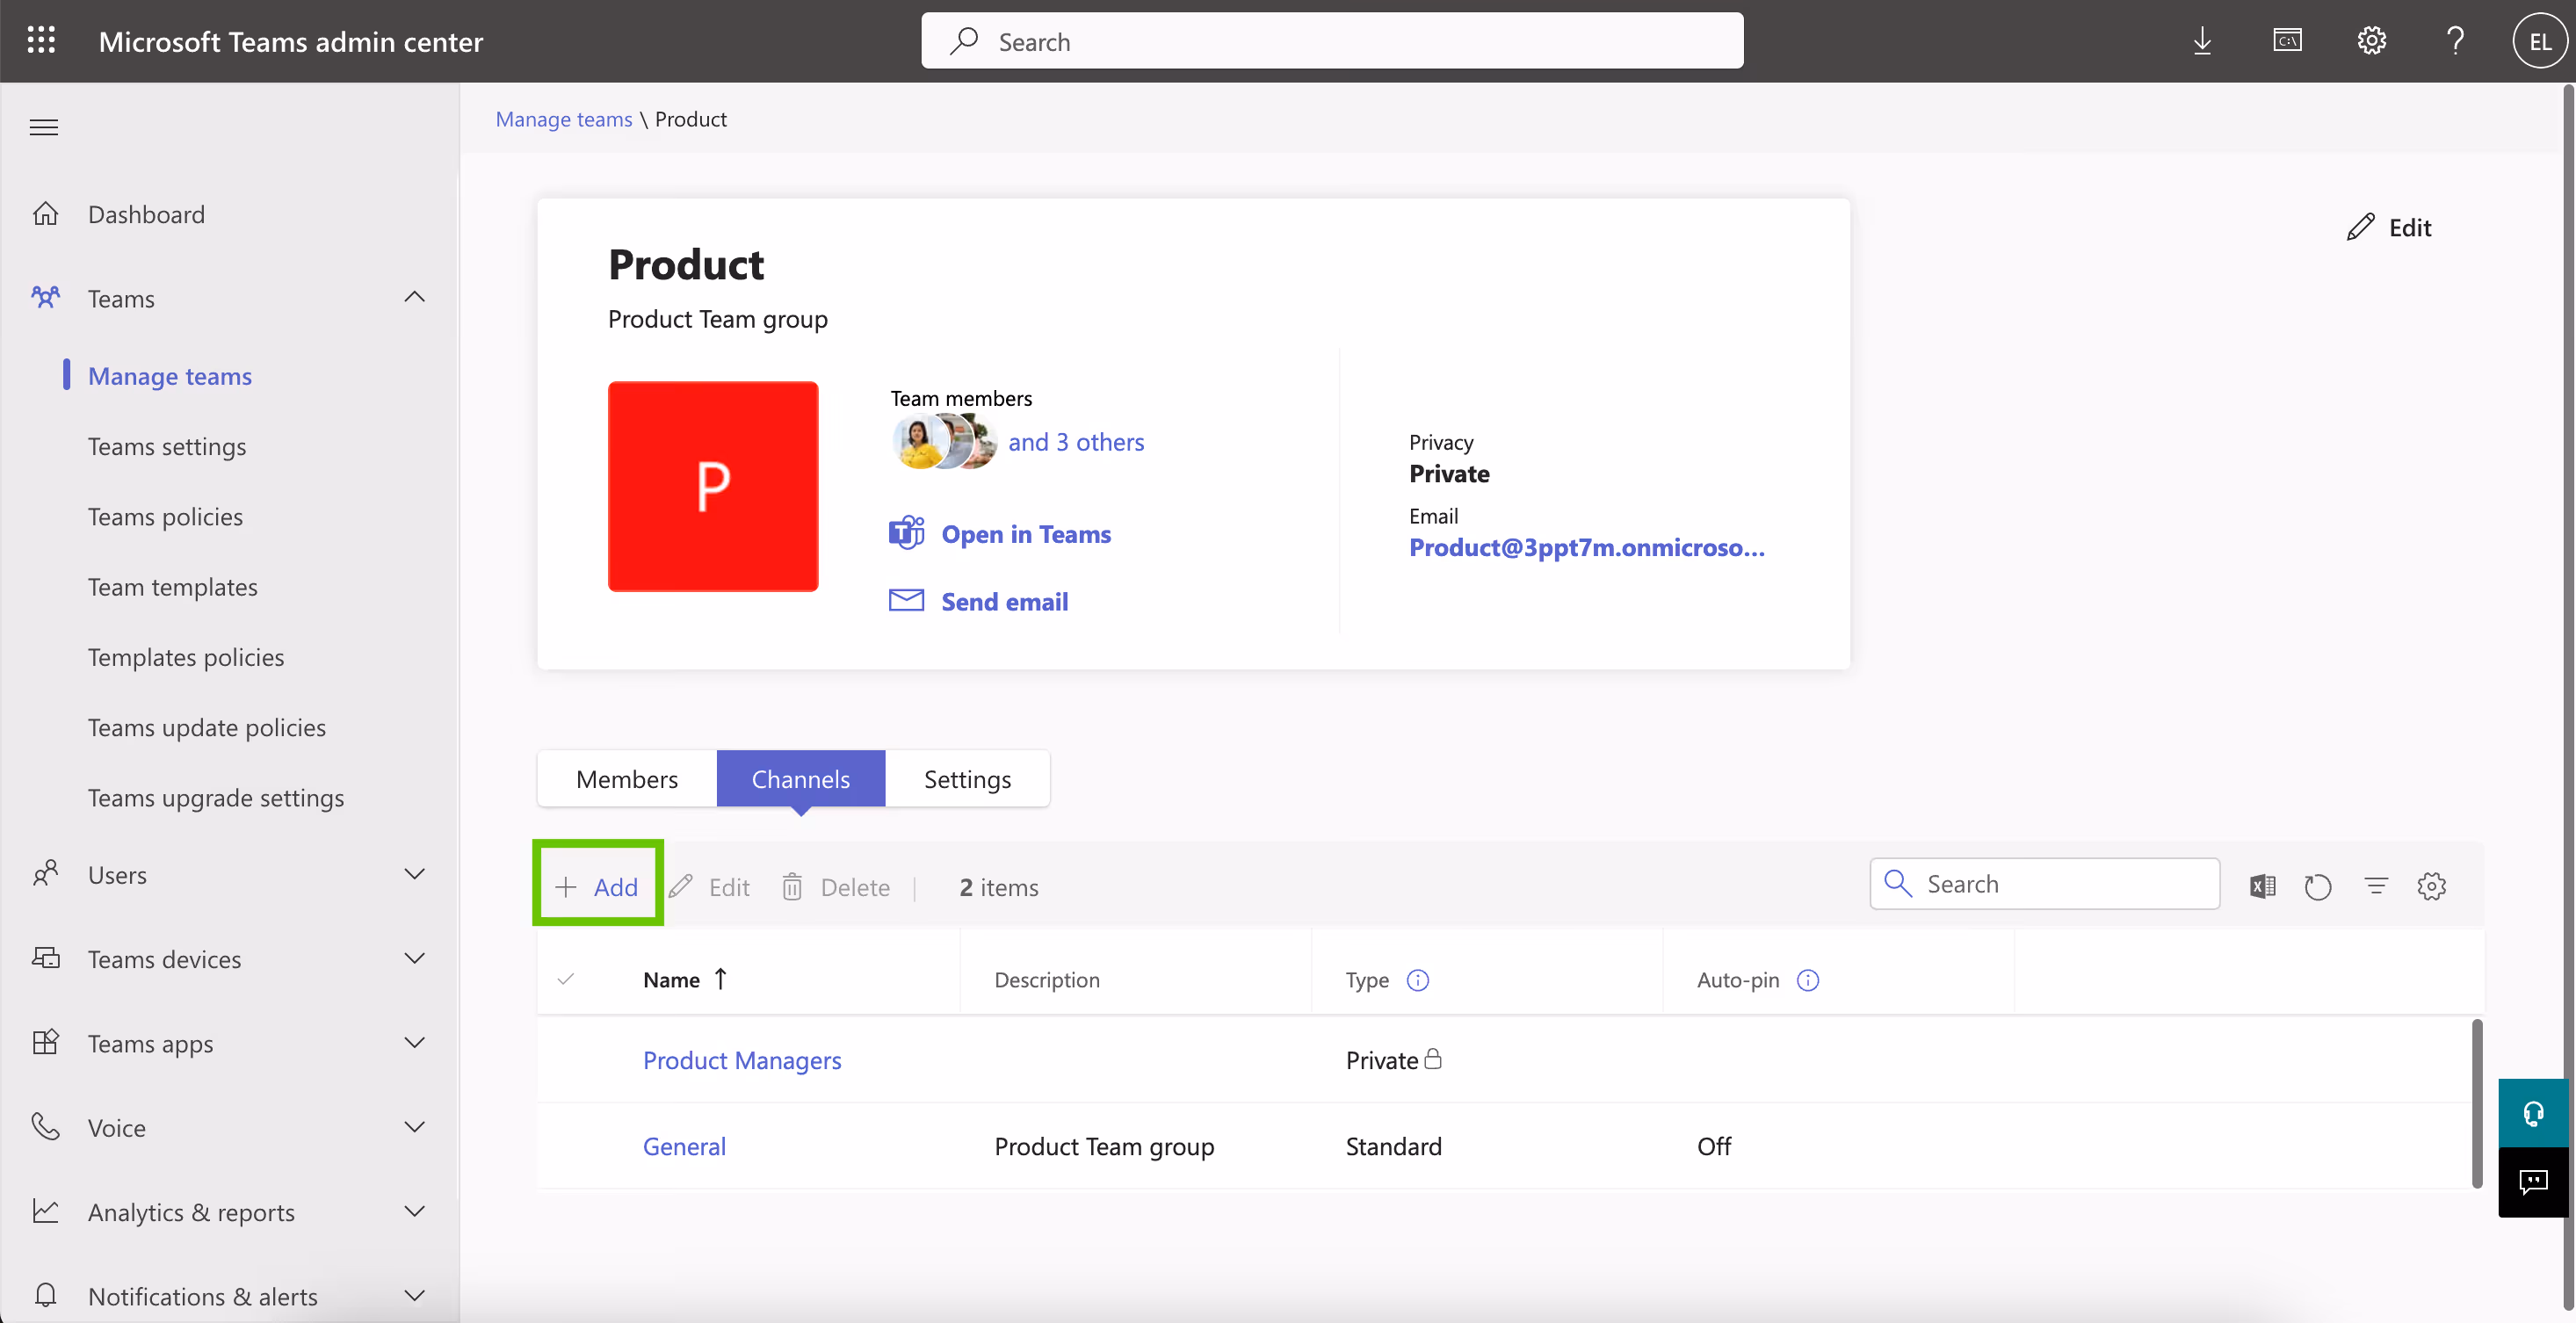Switch to the Settings tab

pos(967,779)
